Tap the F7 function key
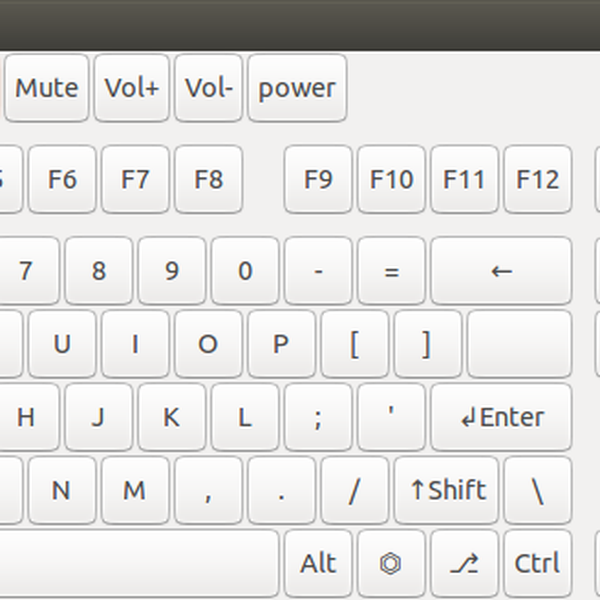 [x=135, y=180]
